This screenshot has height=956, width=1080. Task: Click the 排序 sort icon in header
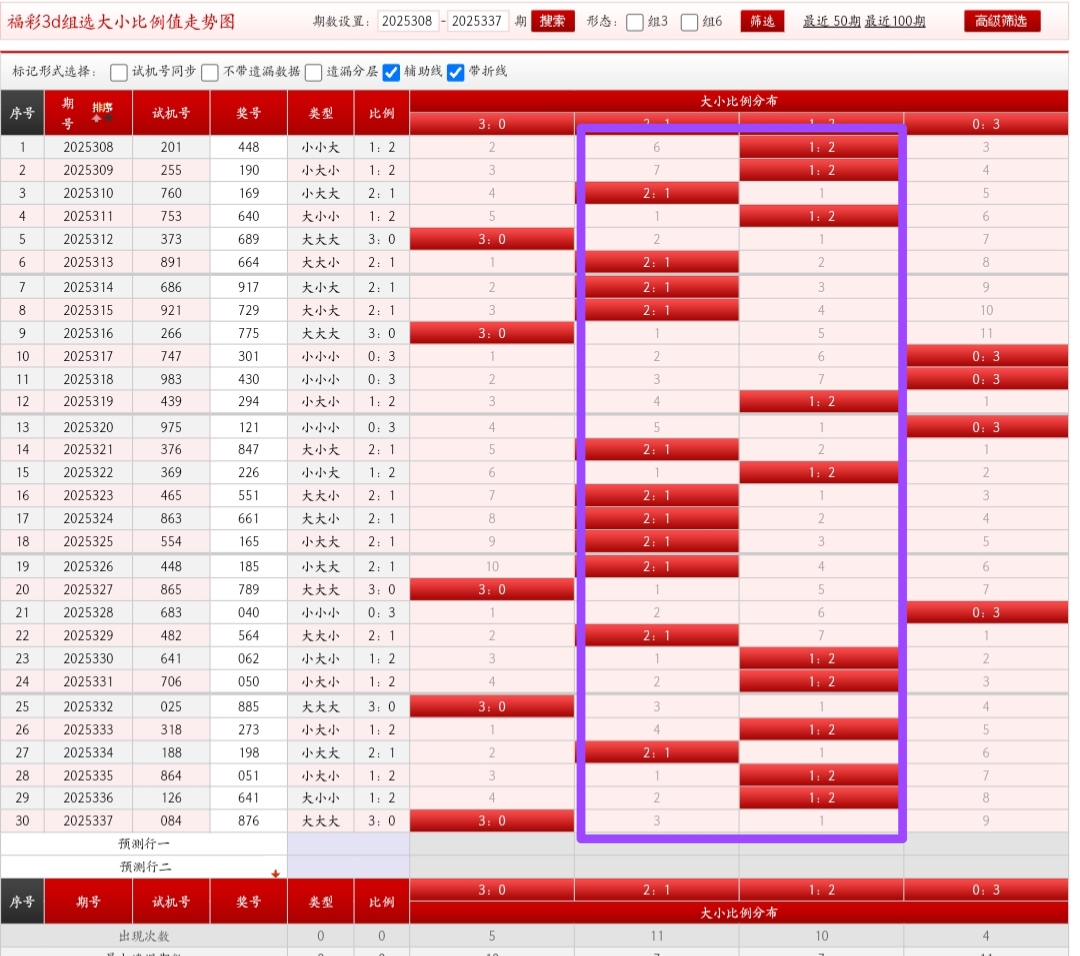click(x=102, y=112)
